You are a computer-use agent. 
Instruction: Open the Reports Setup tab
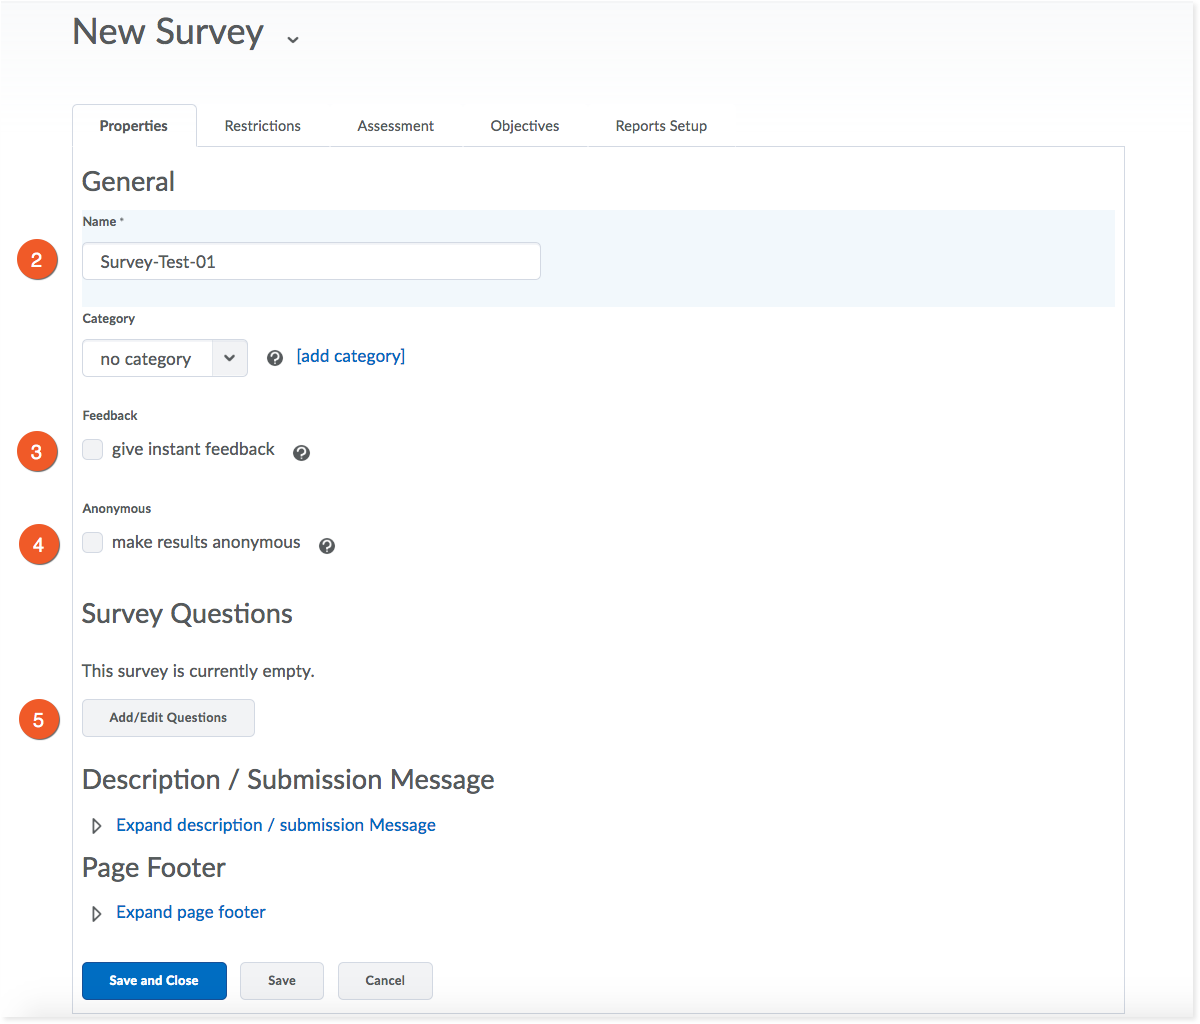pos(661,126)
